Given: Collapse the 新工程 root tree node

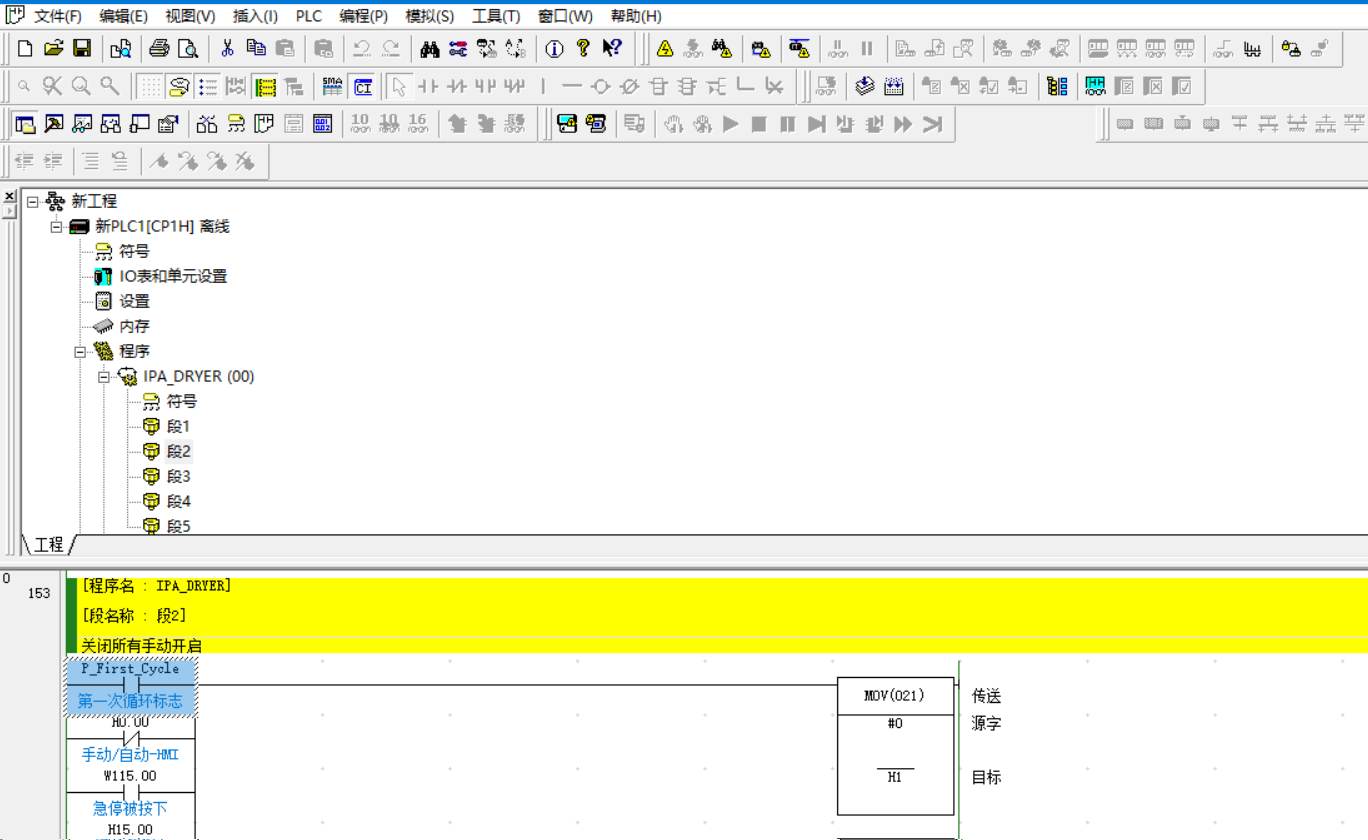Looking at the screenshot, I should pos(33,202).
